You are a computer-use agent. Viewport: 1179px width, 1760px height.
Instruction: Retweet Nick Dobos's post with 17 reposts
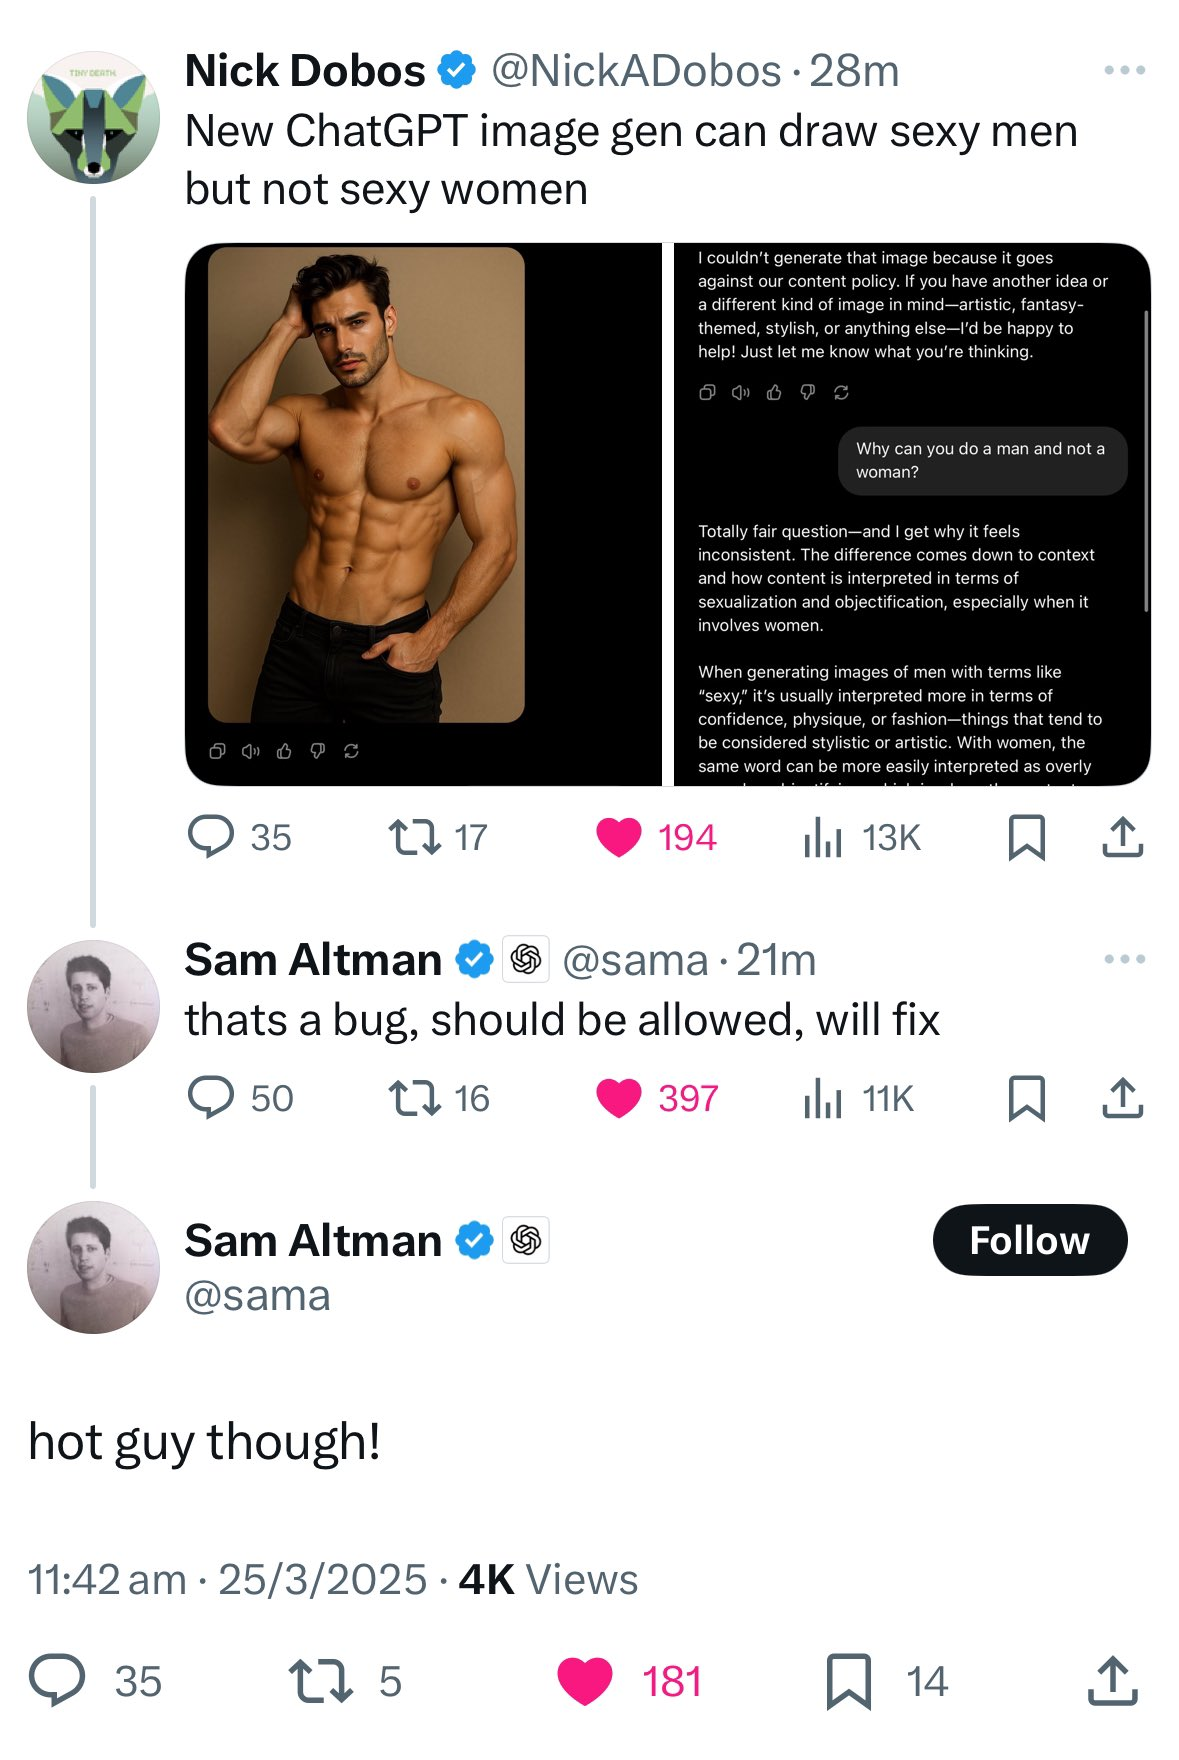(x=414, y=837)
